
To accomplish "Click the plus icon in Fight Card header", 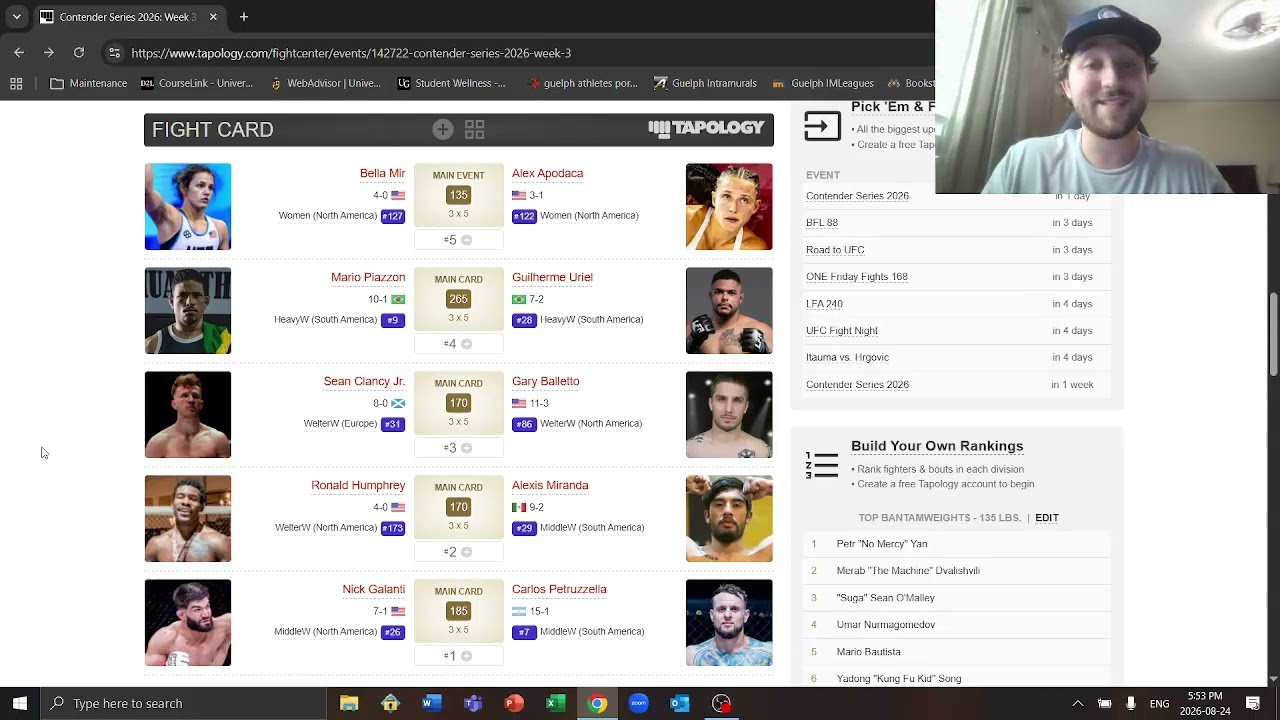I will (443, 129).
